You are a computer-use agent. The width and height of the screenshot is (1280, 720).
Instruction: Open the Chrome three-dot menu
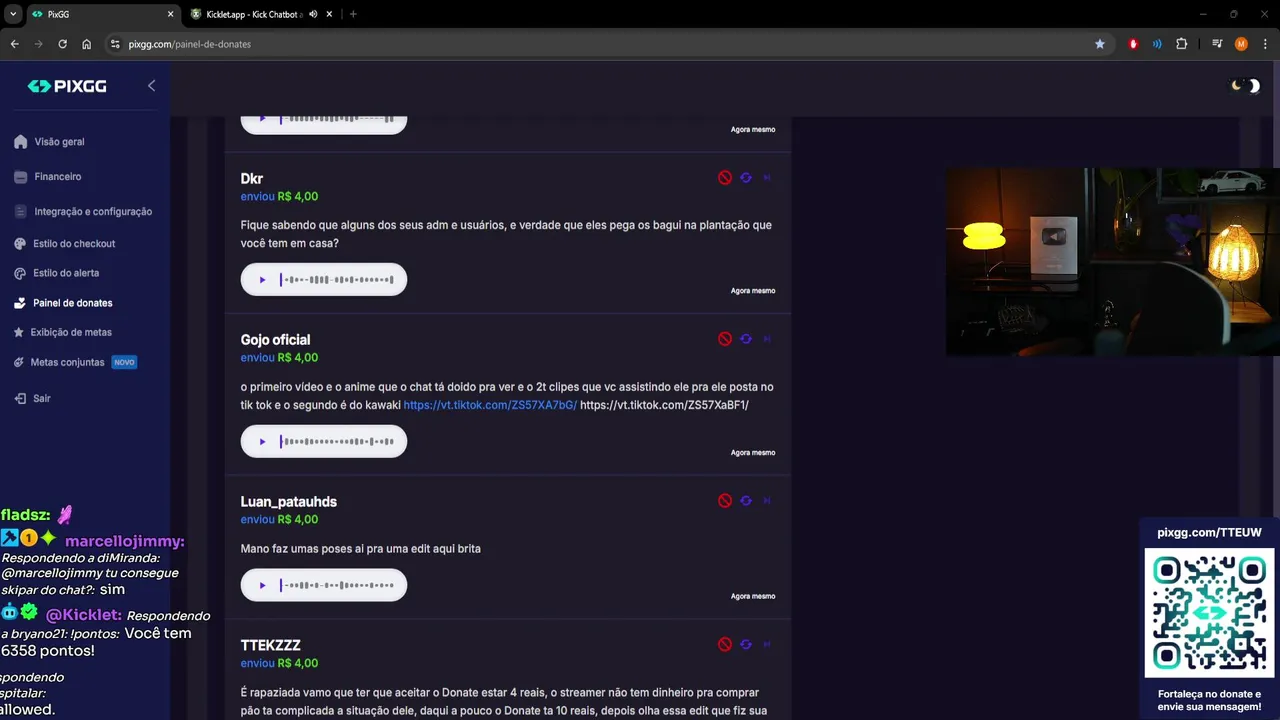pyautogui.click(x=1265, y=44)
